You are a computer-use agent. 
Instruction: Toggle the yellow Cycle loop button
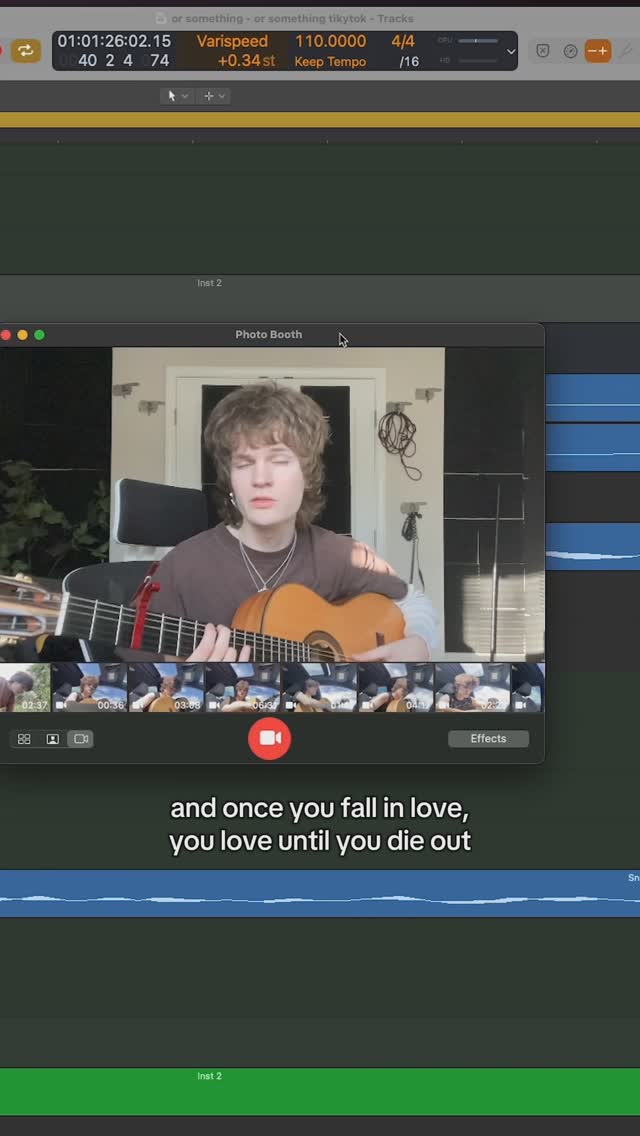(x=26, y=50)
